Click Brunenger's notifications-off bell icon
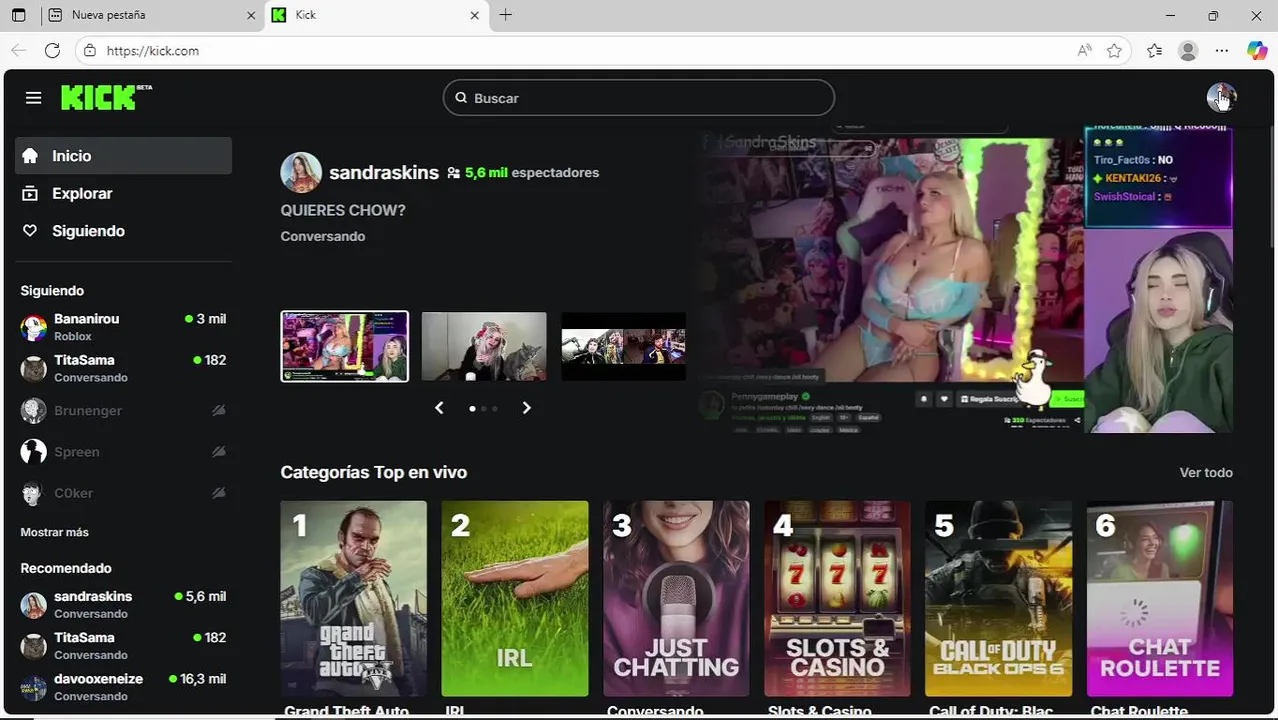This screenshot has width=1278, height=720. pos(219,410)
